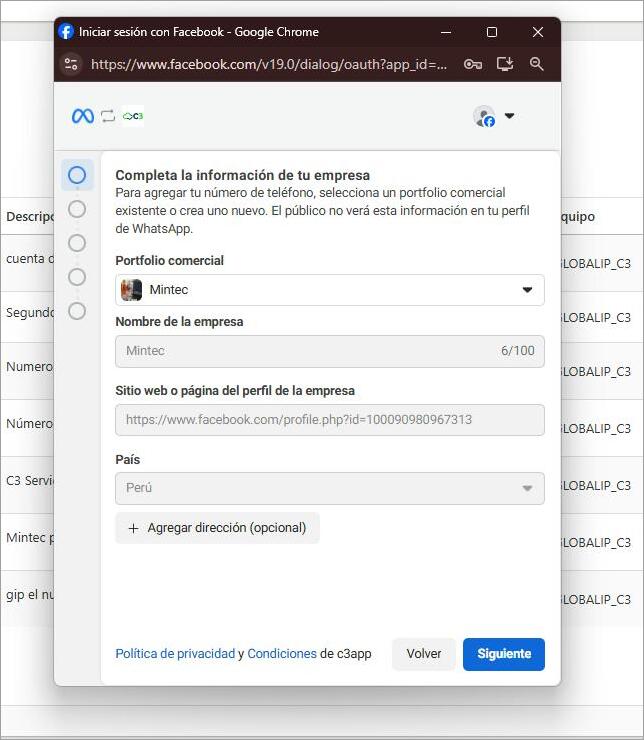The width and height of the screenshot is (644, 740).
Task: Maximize the Facebook login popup window
Action: 492,32
